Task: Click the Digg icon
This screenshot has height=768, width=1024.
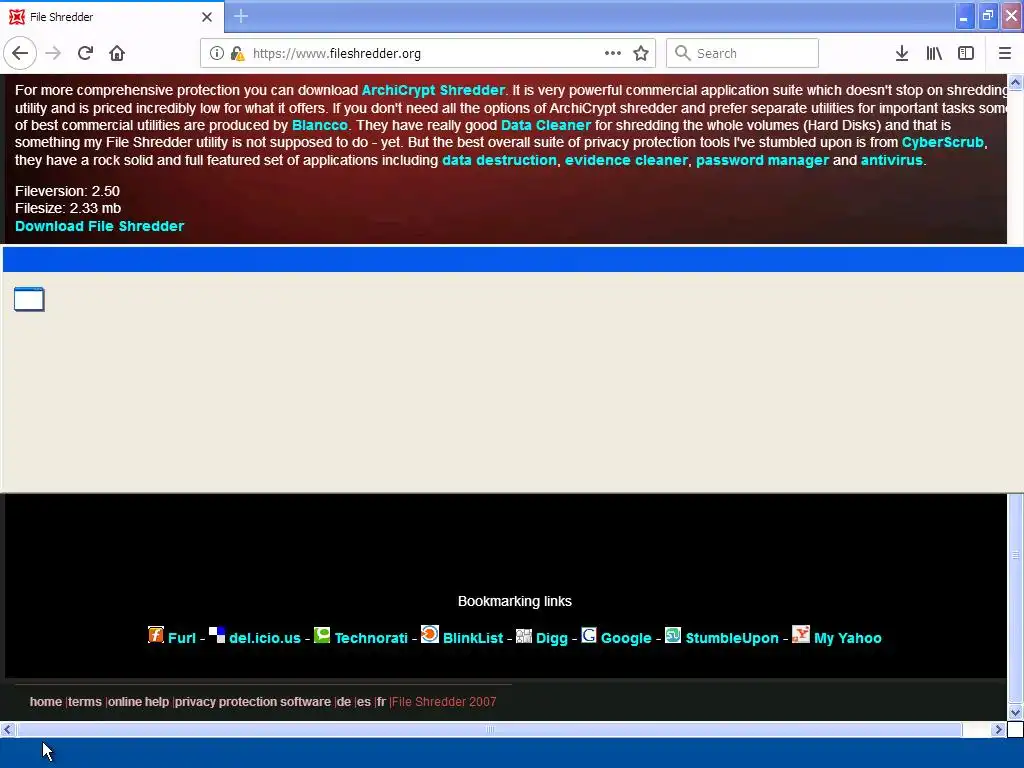Action: 524,635
